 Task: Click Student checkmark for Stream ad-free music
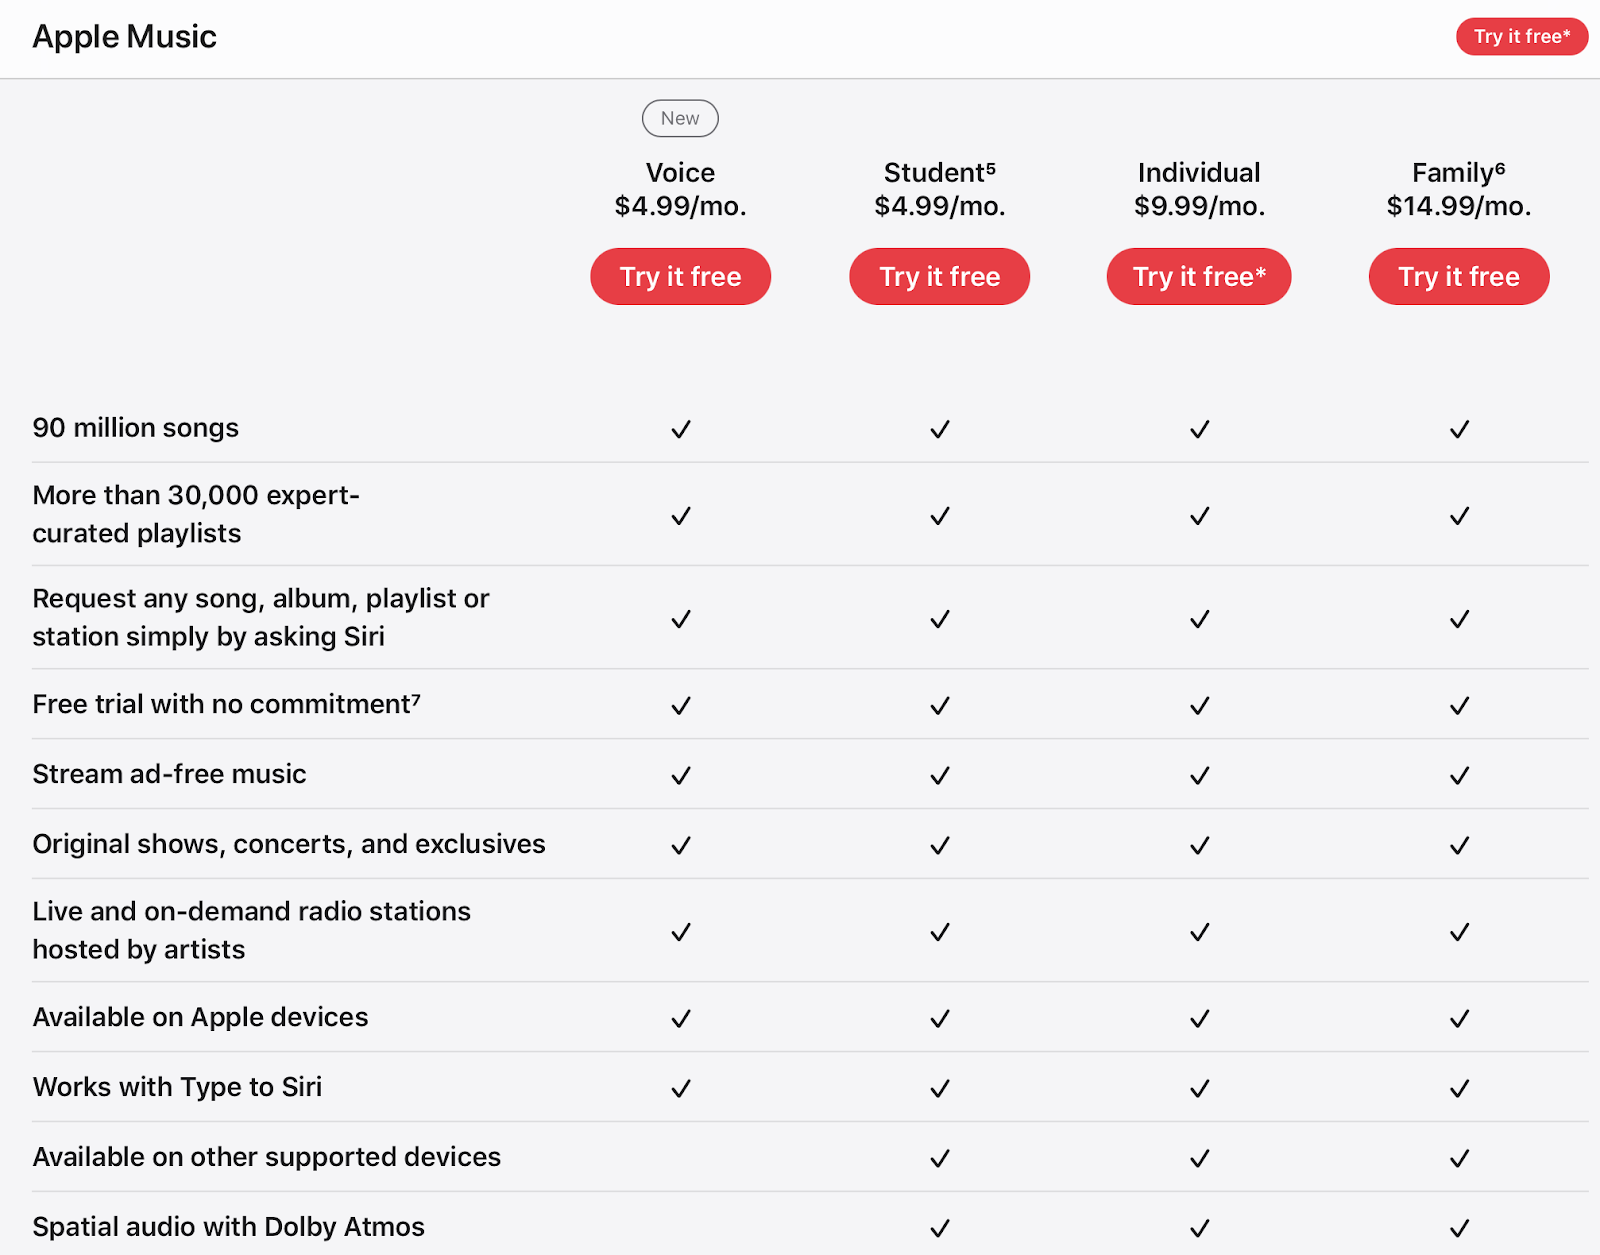point(940,776)
